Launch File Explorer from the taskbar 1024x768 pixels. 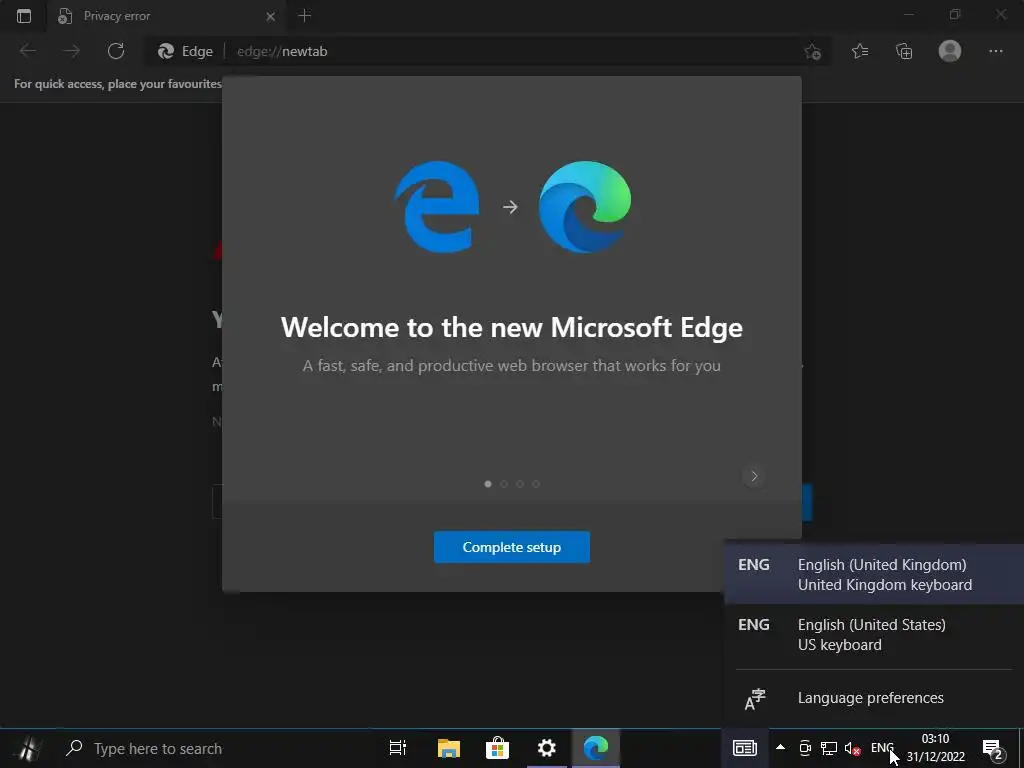pyautogui.click(x=449, y=748)
